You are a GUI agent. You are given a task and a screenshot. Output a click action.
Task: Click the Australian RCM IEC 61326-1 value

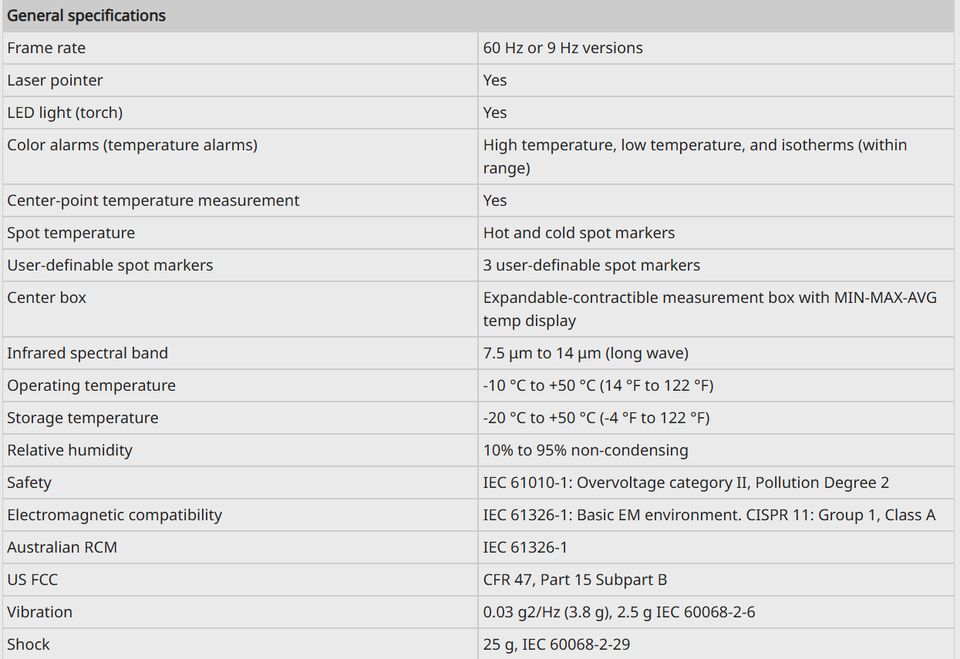click(x=525, y=548)
